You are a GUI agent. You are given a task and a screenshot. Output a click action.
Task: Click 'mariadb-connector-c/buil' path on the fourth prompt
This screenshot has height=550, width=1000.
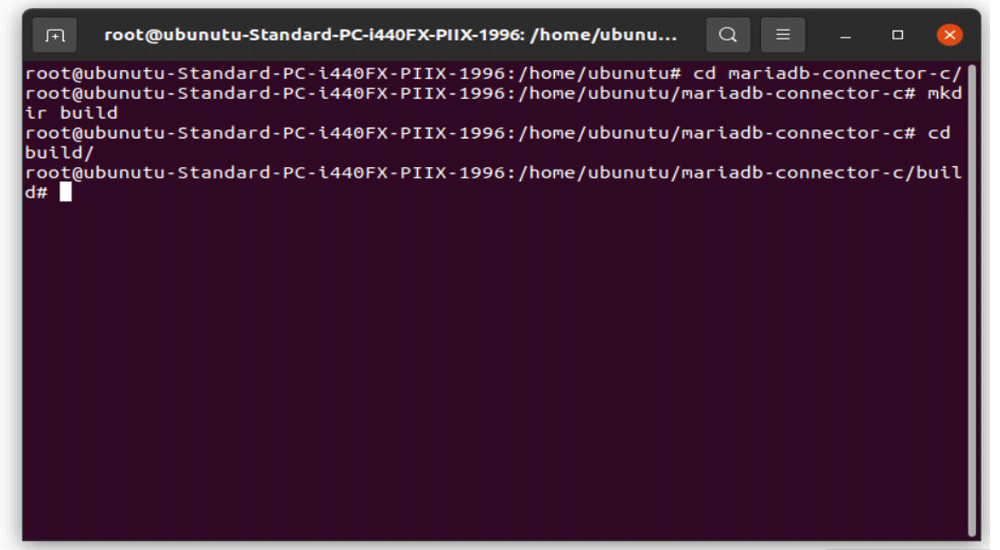(x=821, y=172)
